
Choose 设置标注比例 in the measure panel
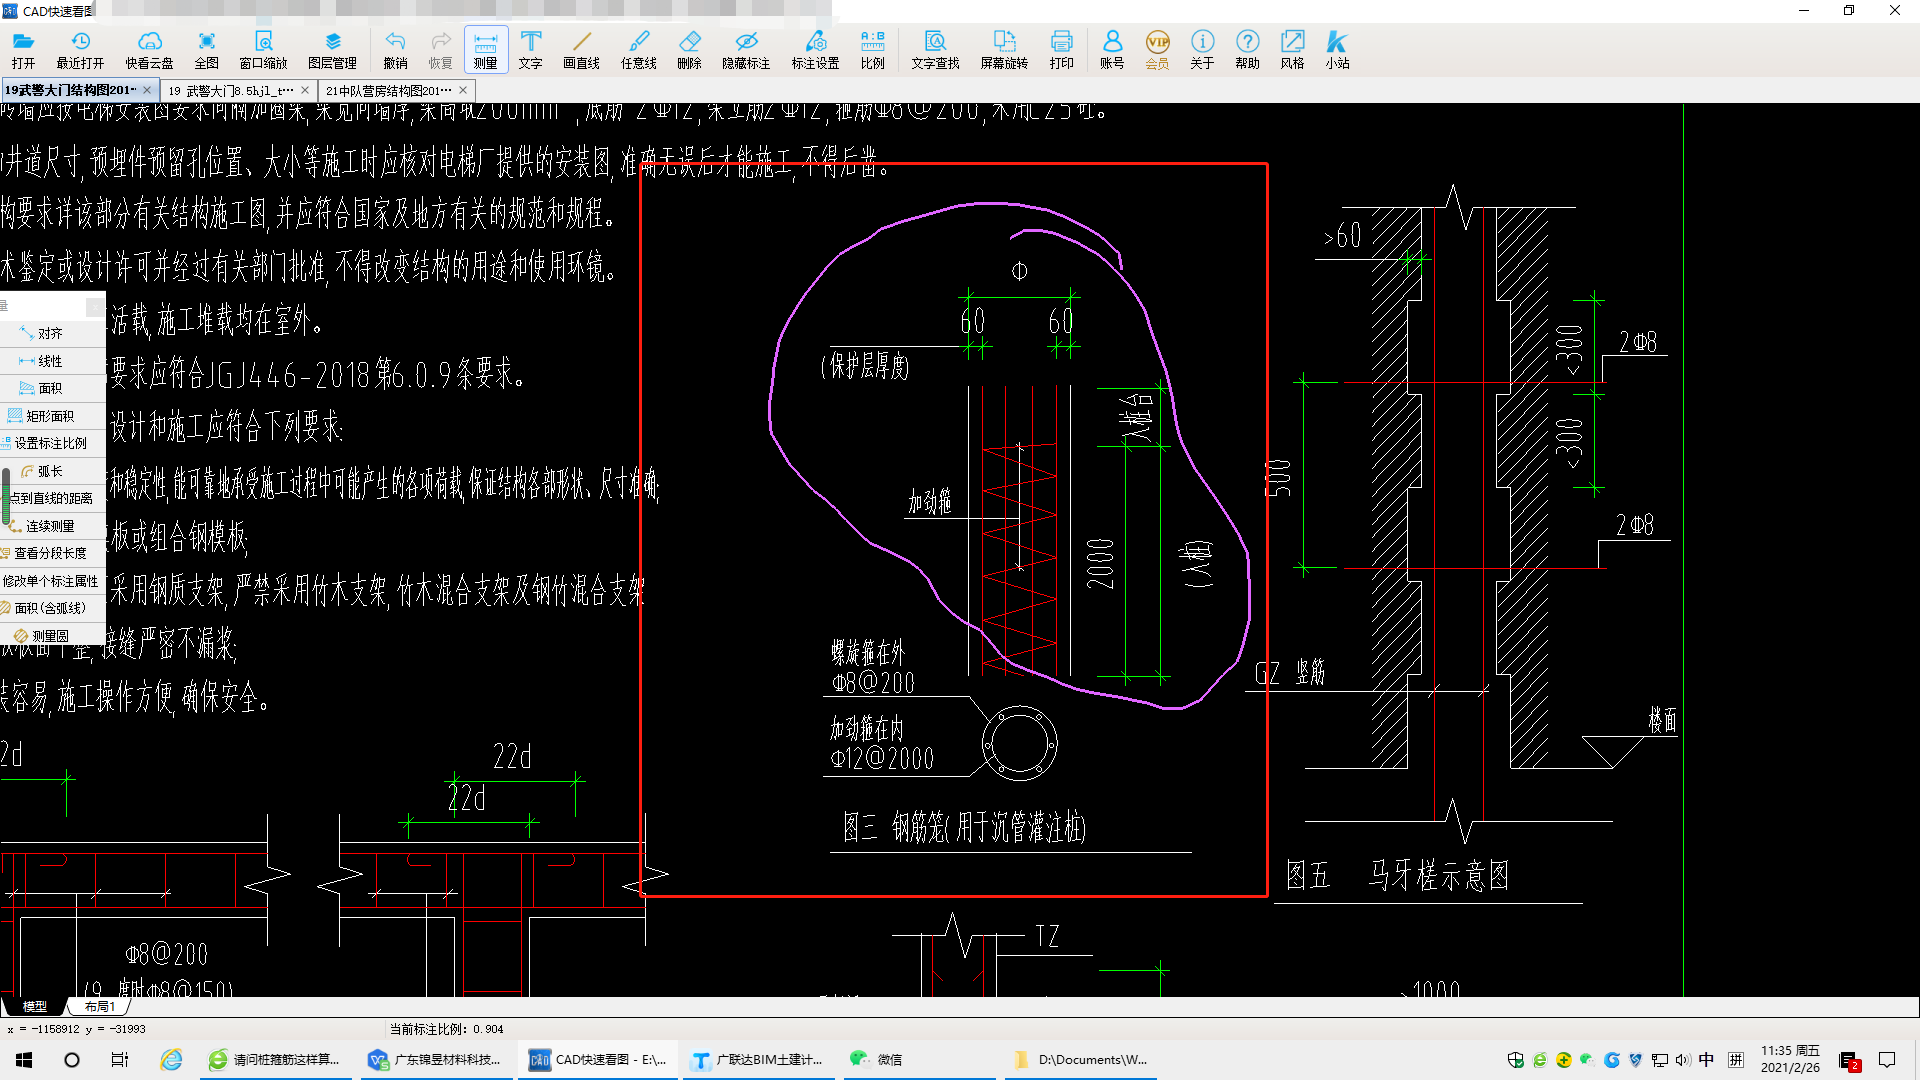coord(52,443)
